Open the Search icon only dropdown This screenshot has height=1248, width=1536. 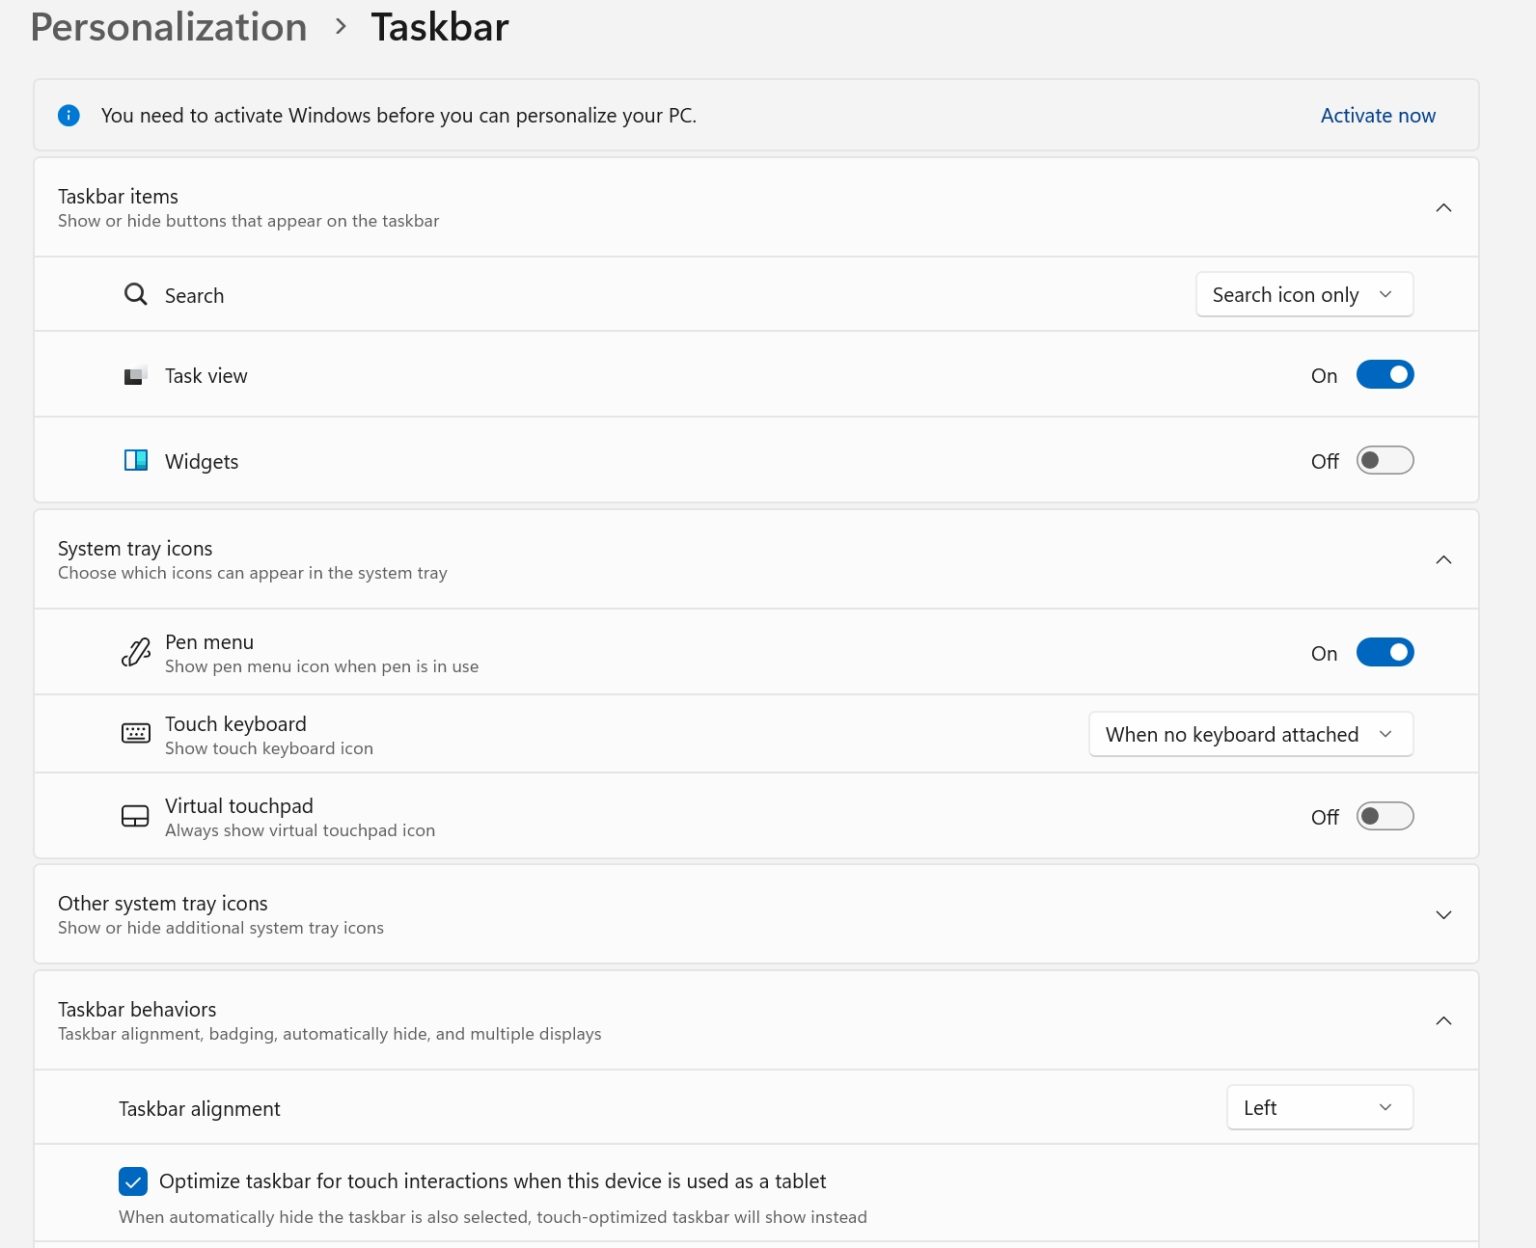pos(1304,294)
